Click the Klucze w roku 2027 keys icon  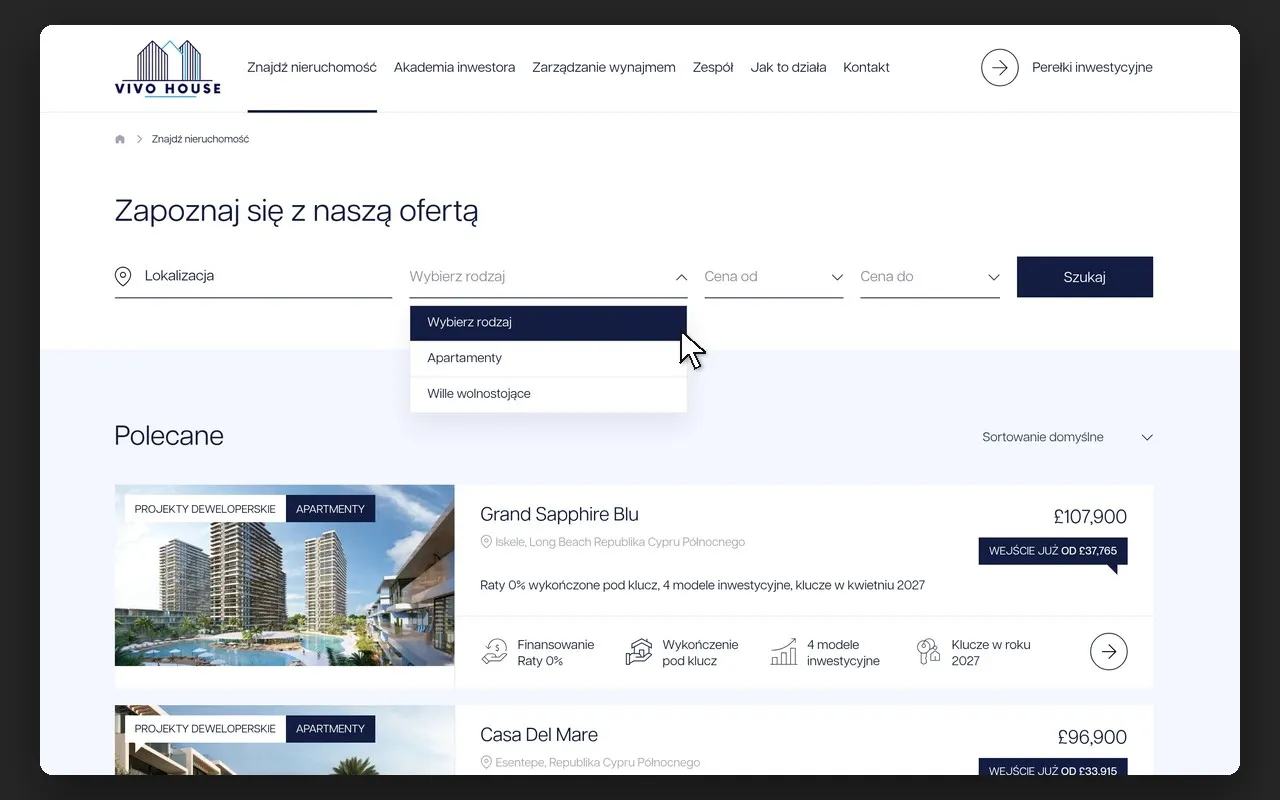[x=929, y=652]
